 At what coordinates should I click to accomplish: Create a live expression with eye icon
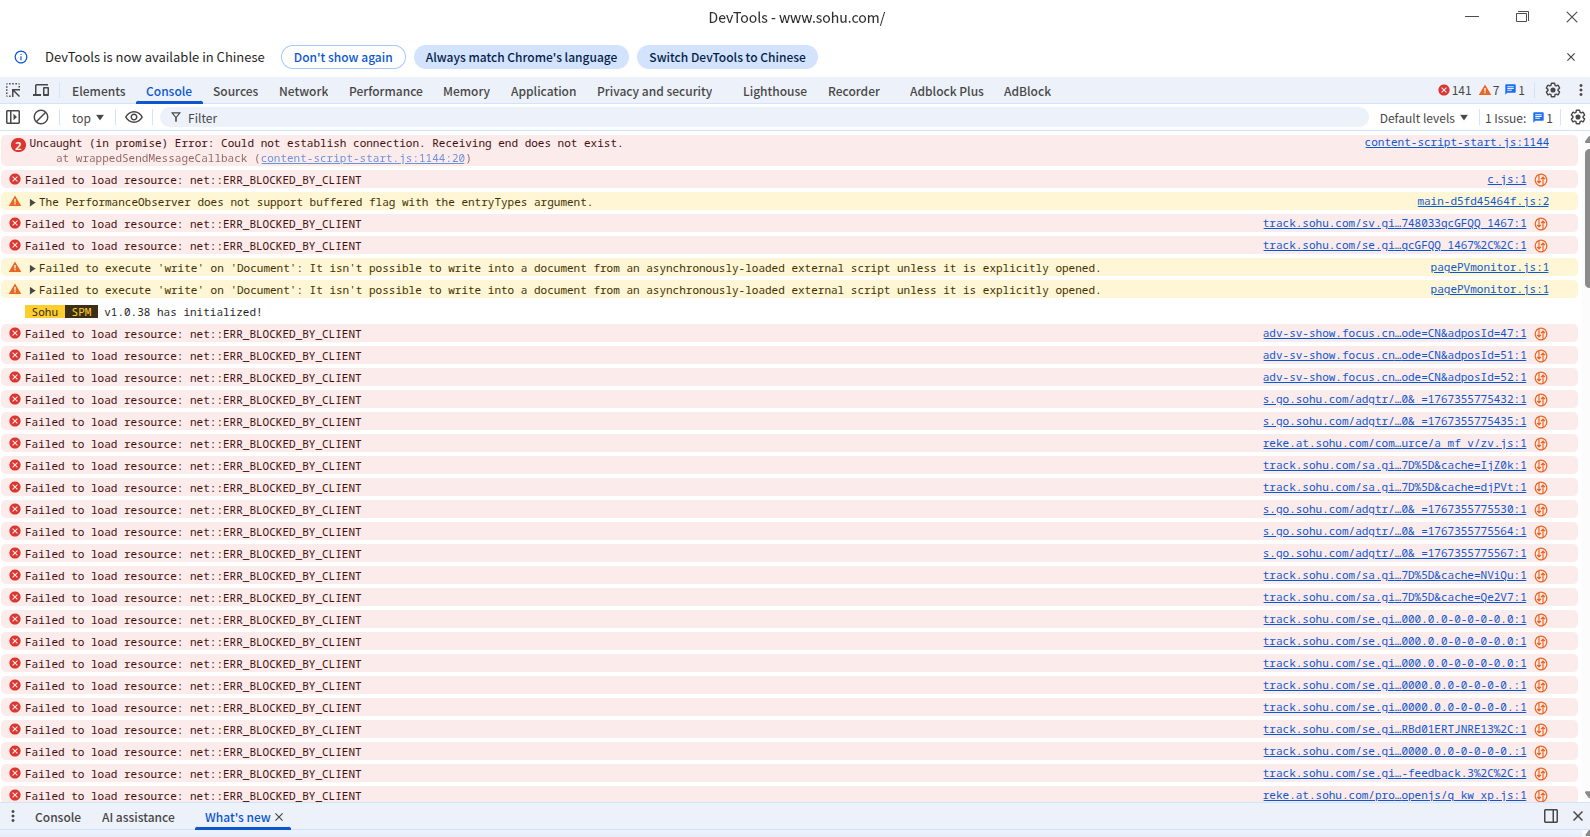(133, 118)
